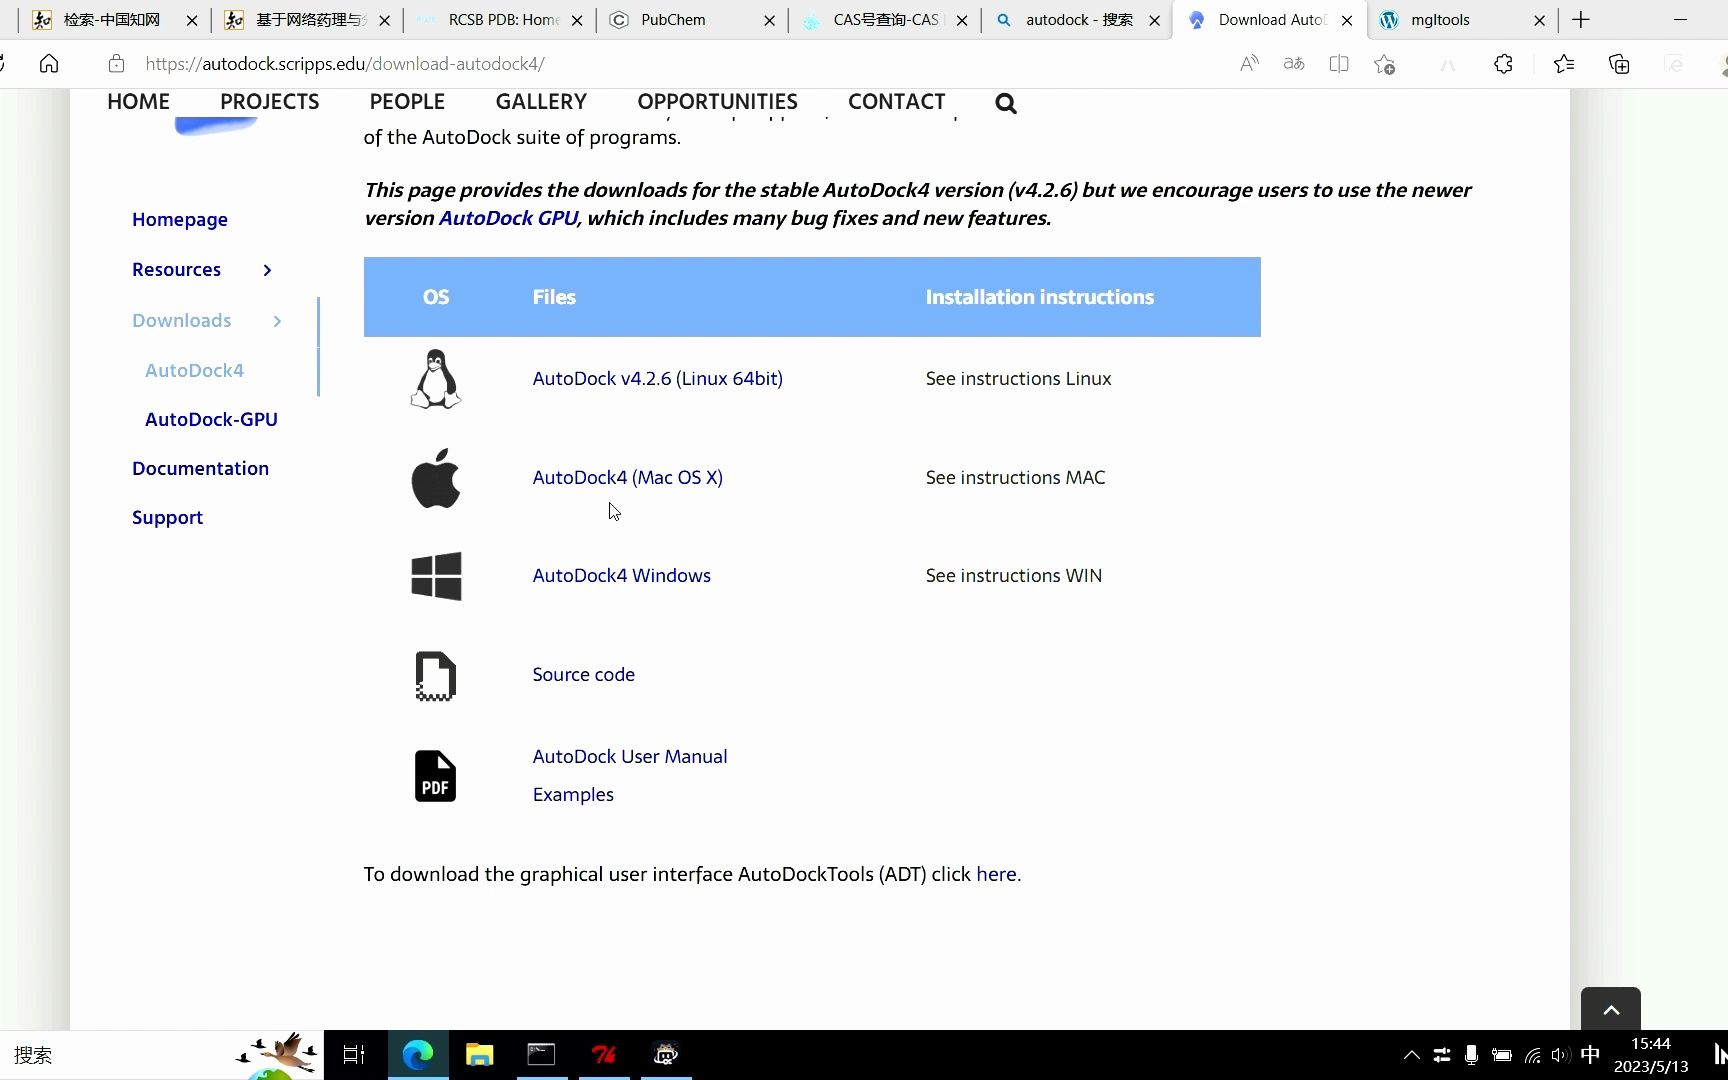Open Task View on the taskbar
1728x1080 pixels.
tap(354, 1055)
